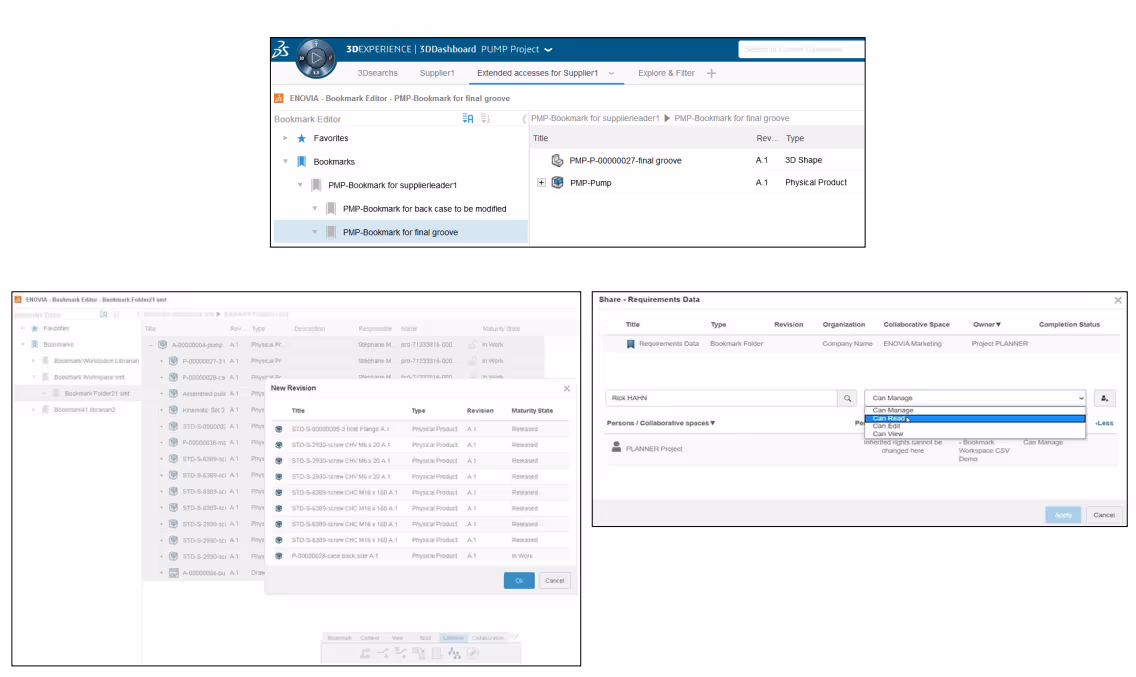
Task: Click the product icon of 3 hole Flange row
Action: click(x=279, y=429)
